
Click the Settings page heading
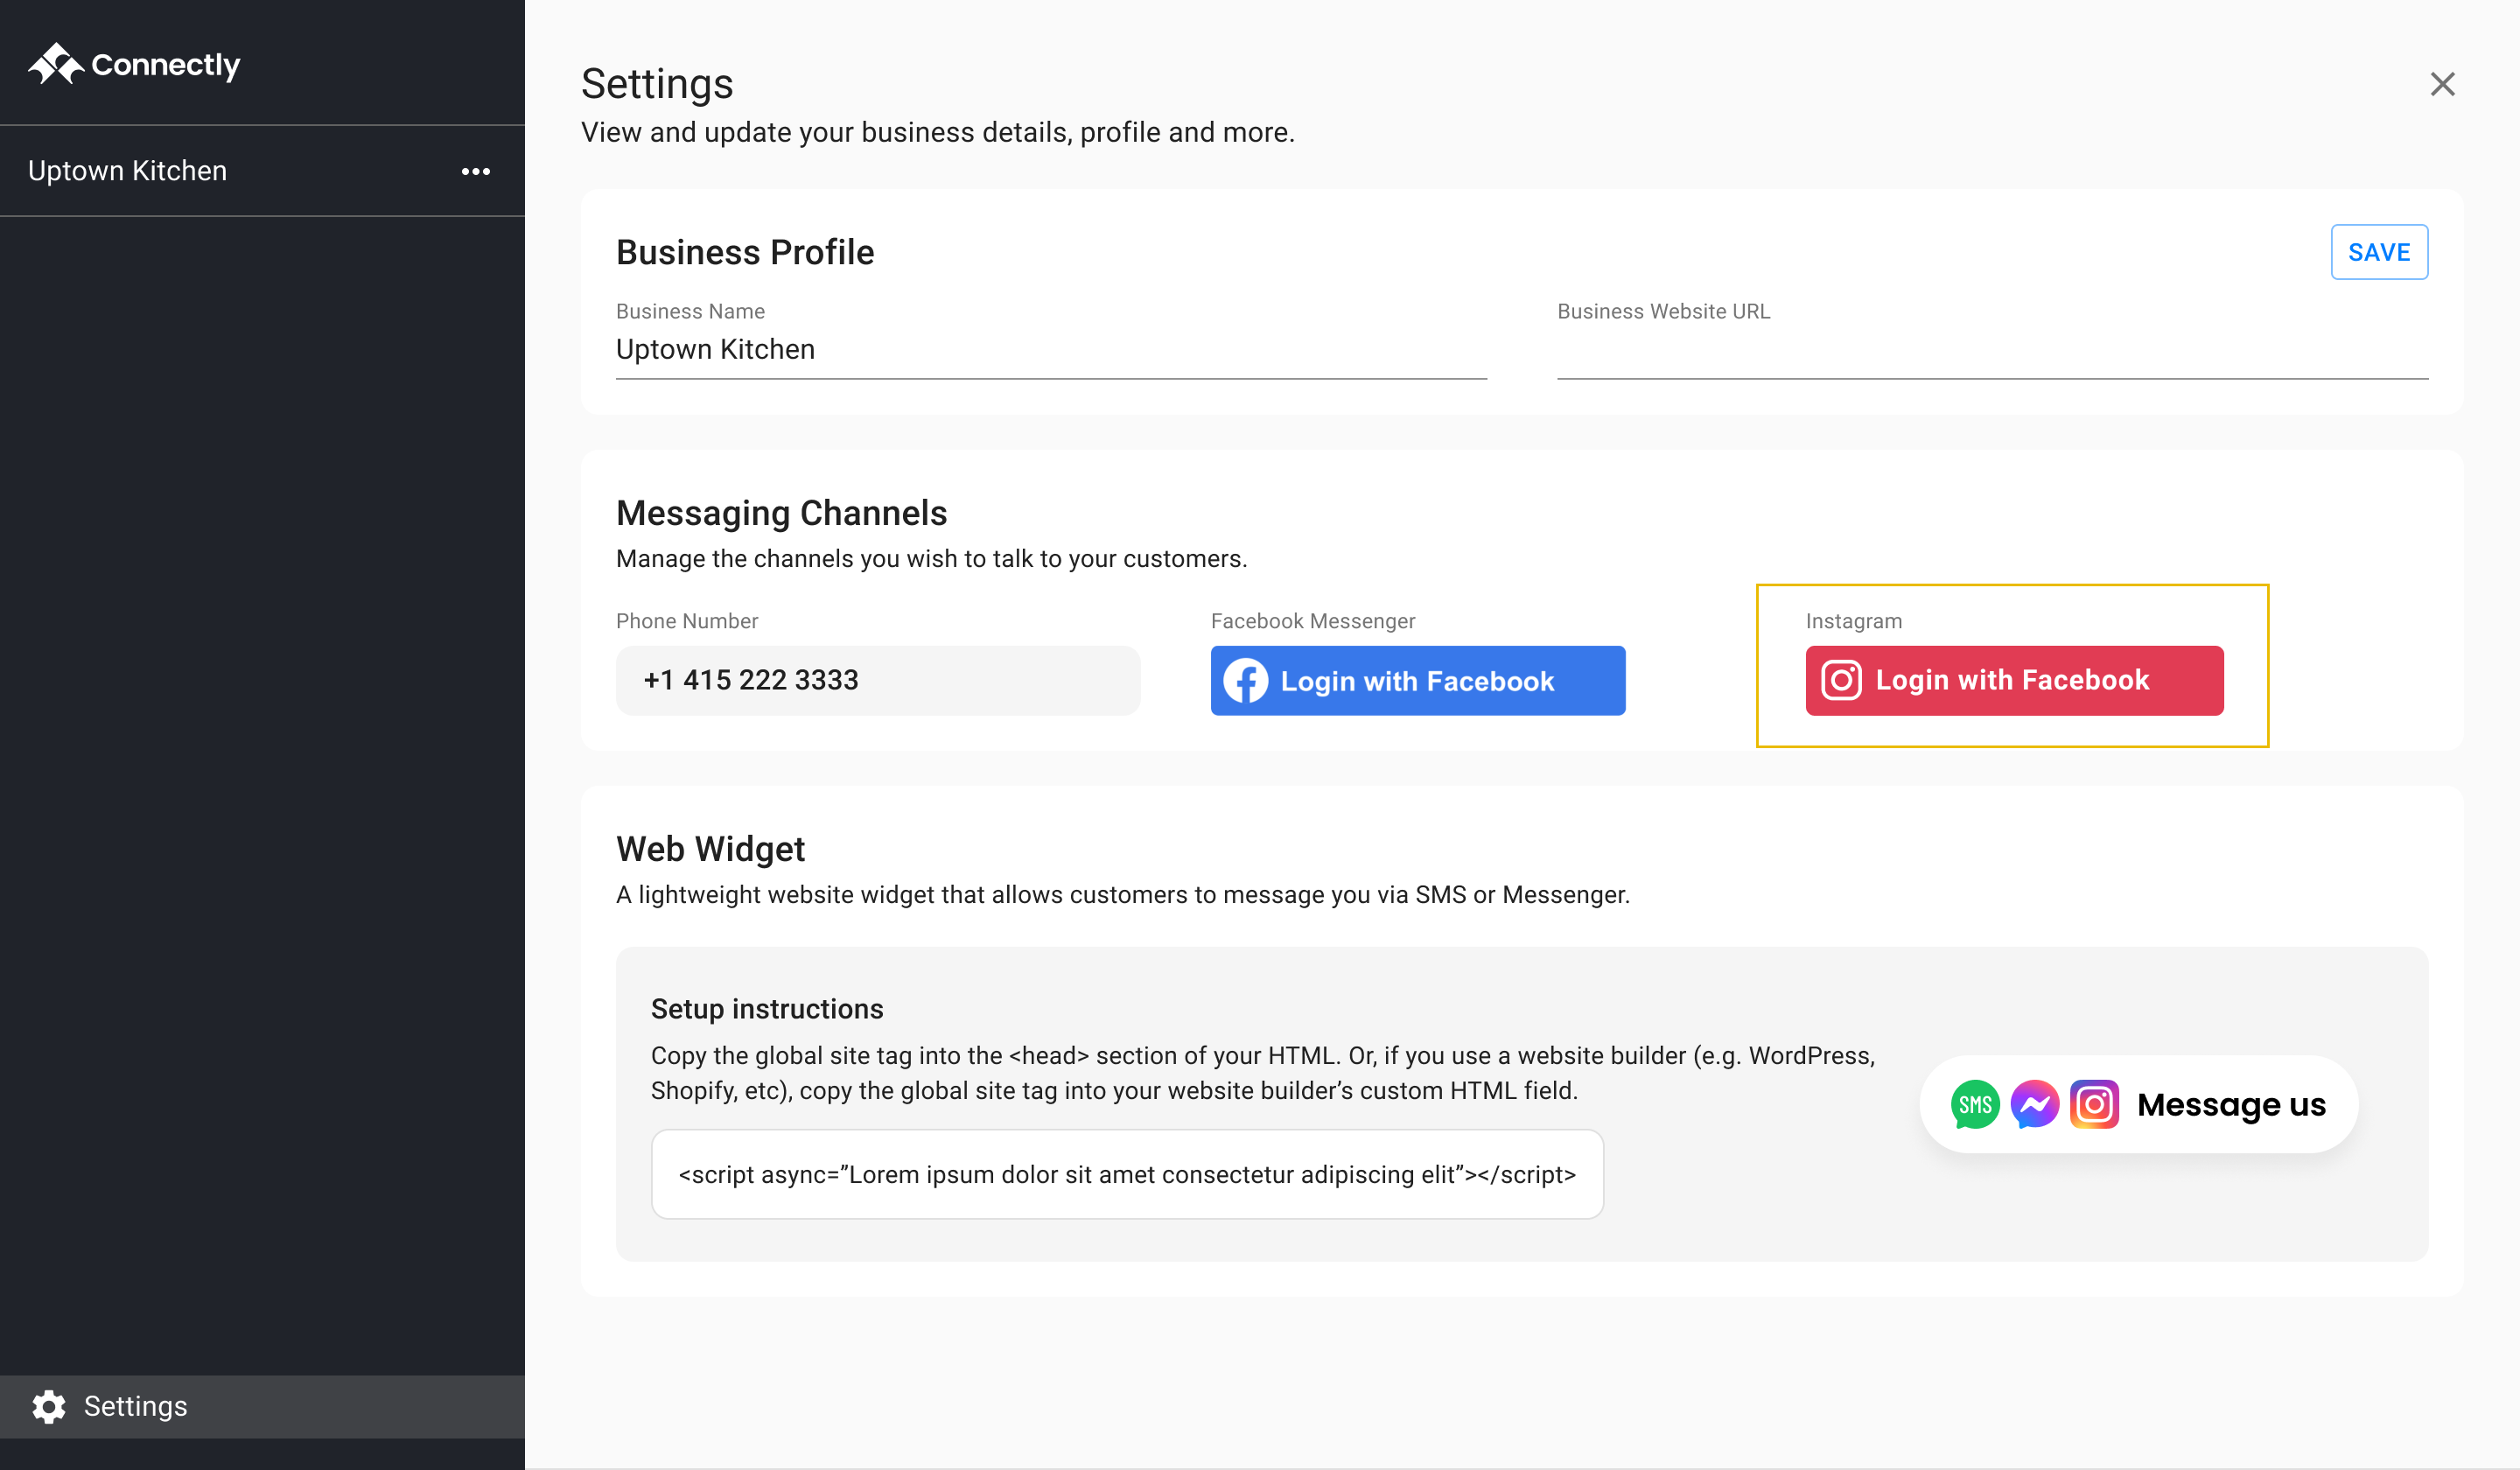(657, 84)
